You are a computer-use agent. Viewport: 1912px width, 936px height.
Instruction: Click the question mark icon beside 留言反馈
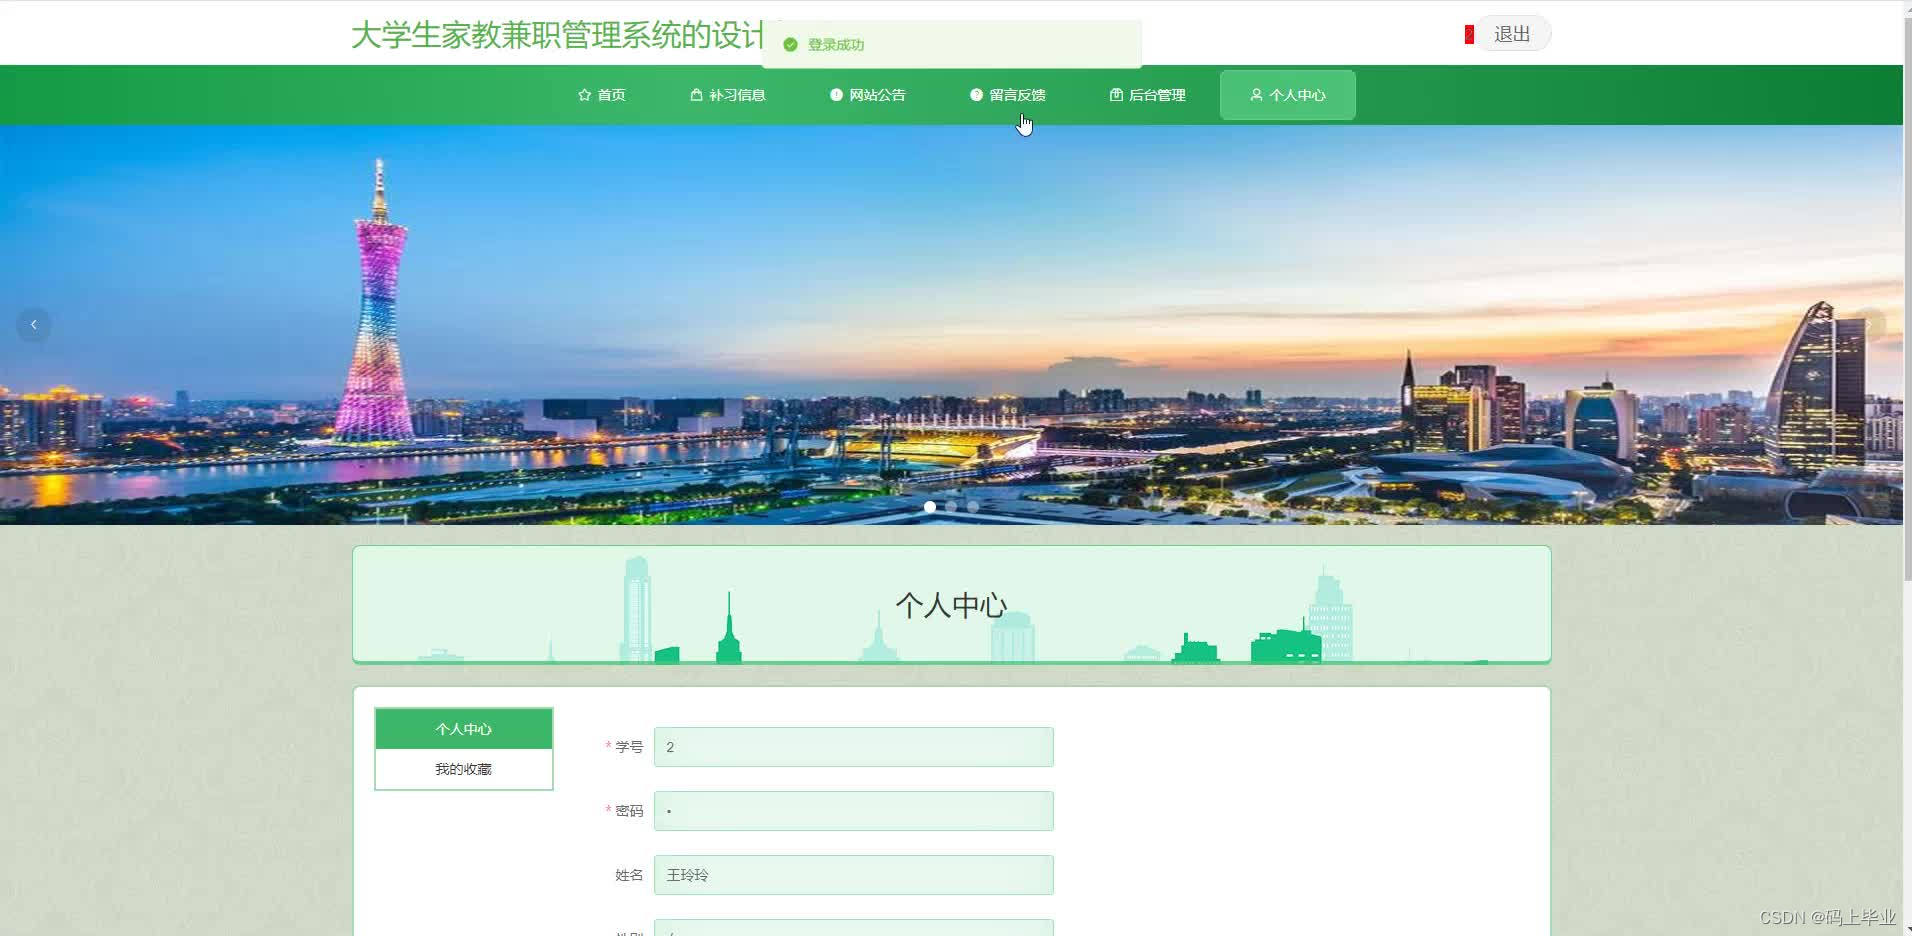point(977,94)
